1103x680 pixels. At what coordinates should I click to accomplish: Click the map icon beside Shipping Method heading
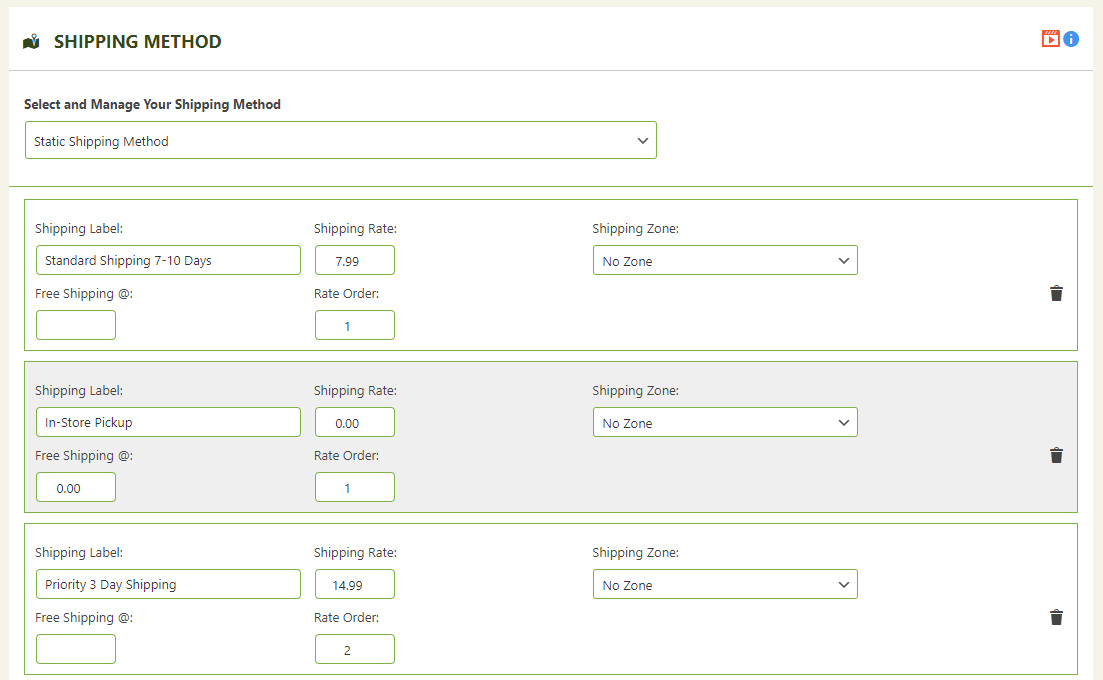tap(31, 42)
